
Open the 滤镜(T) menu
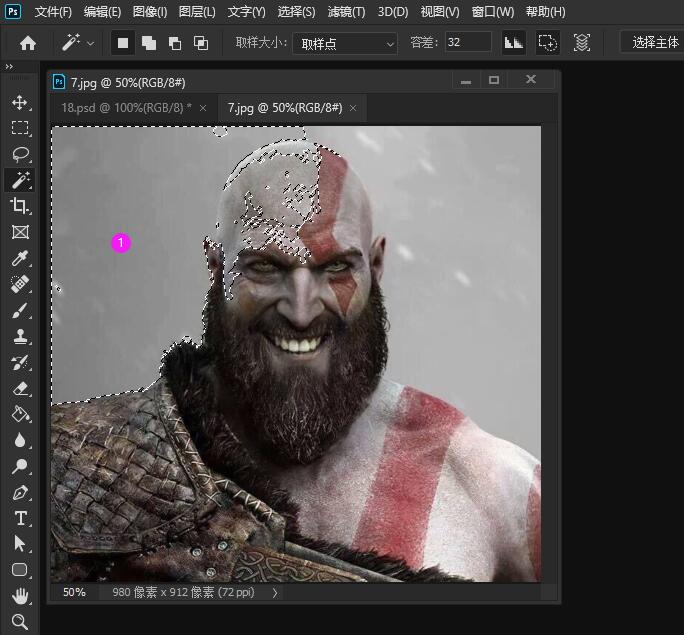(x=346, y=12)
